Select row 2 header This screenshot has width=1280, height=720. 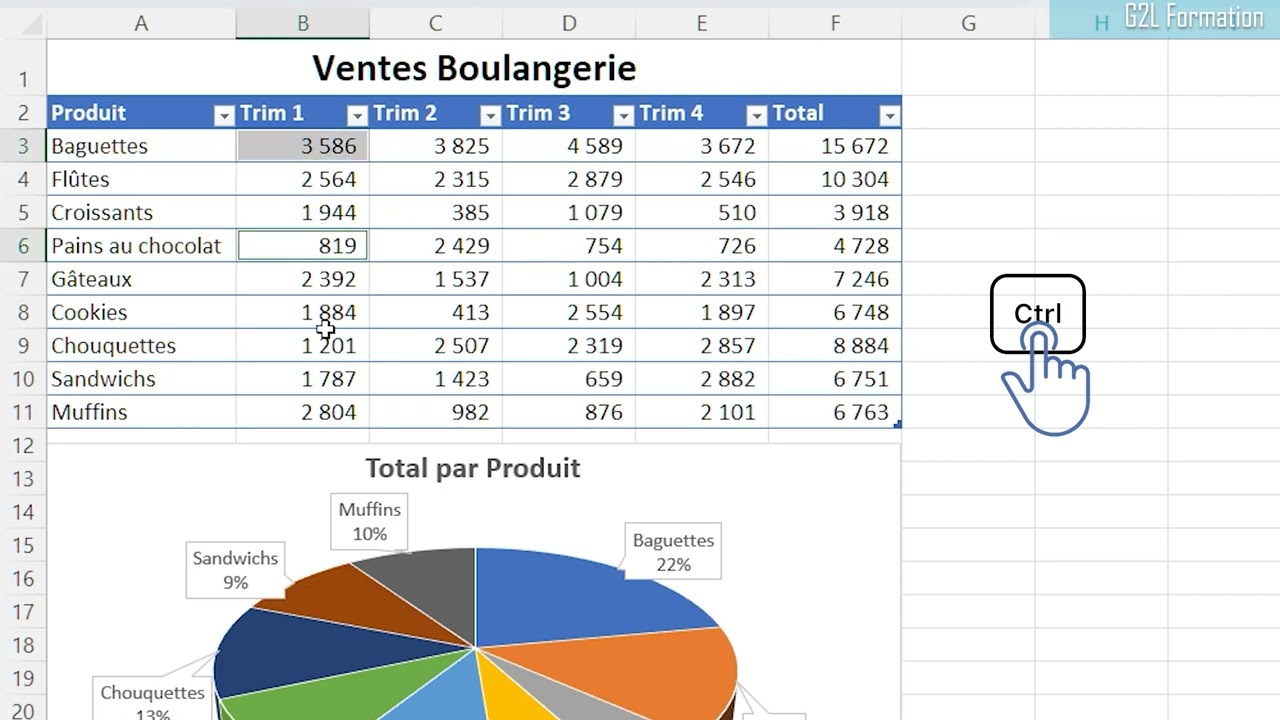tap(23, 113)
